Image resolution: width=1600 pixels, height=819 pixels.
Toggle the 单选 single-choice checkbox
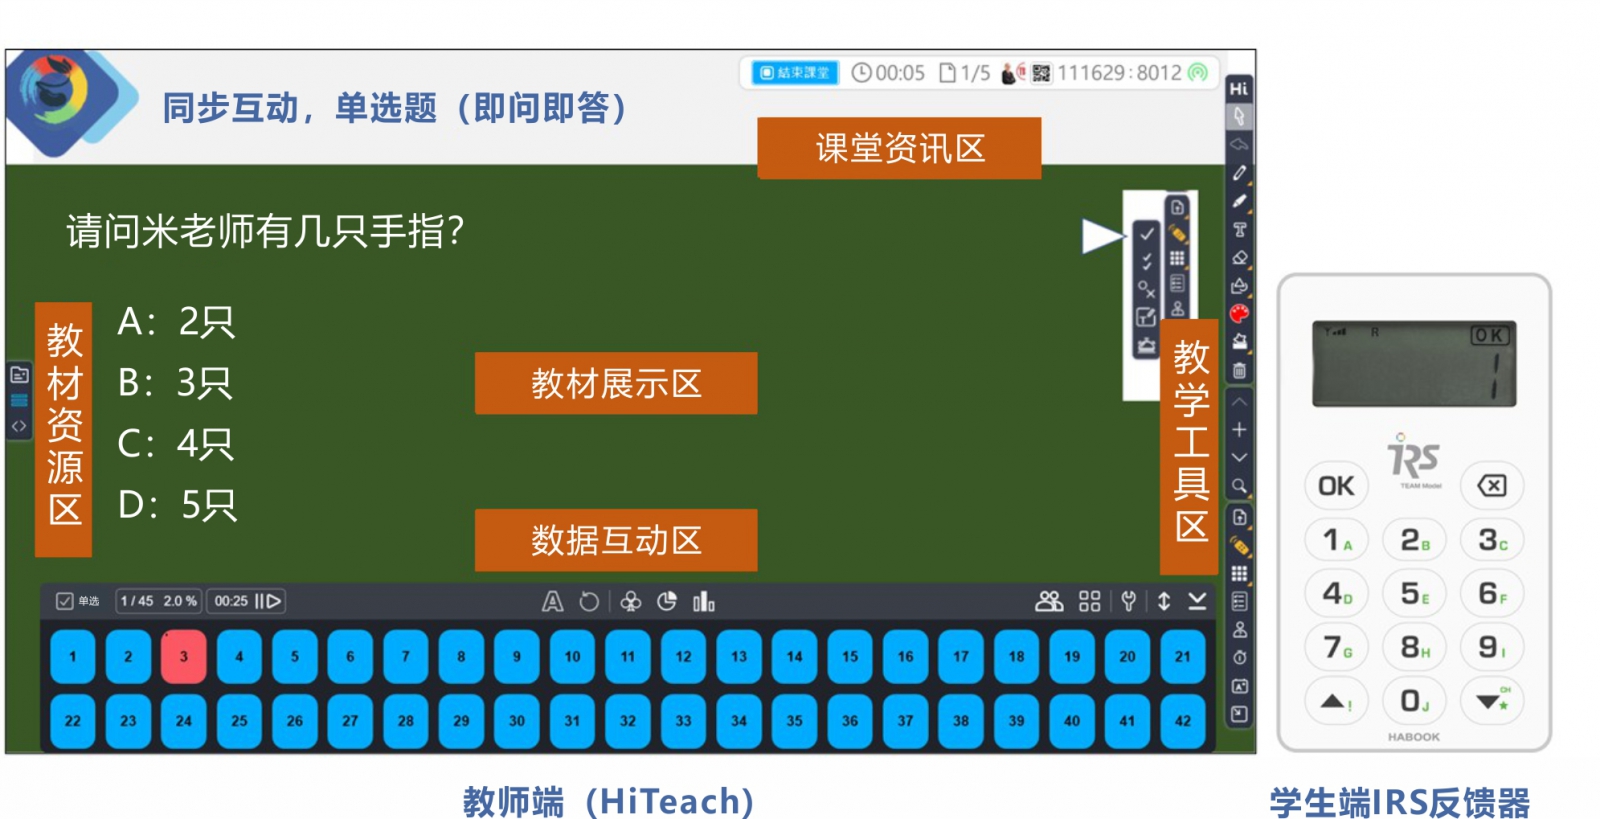[65, 601]
